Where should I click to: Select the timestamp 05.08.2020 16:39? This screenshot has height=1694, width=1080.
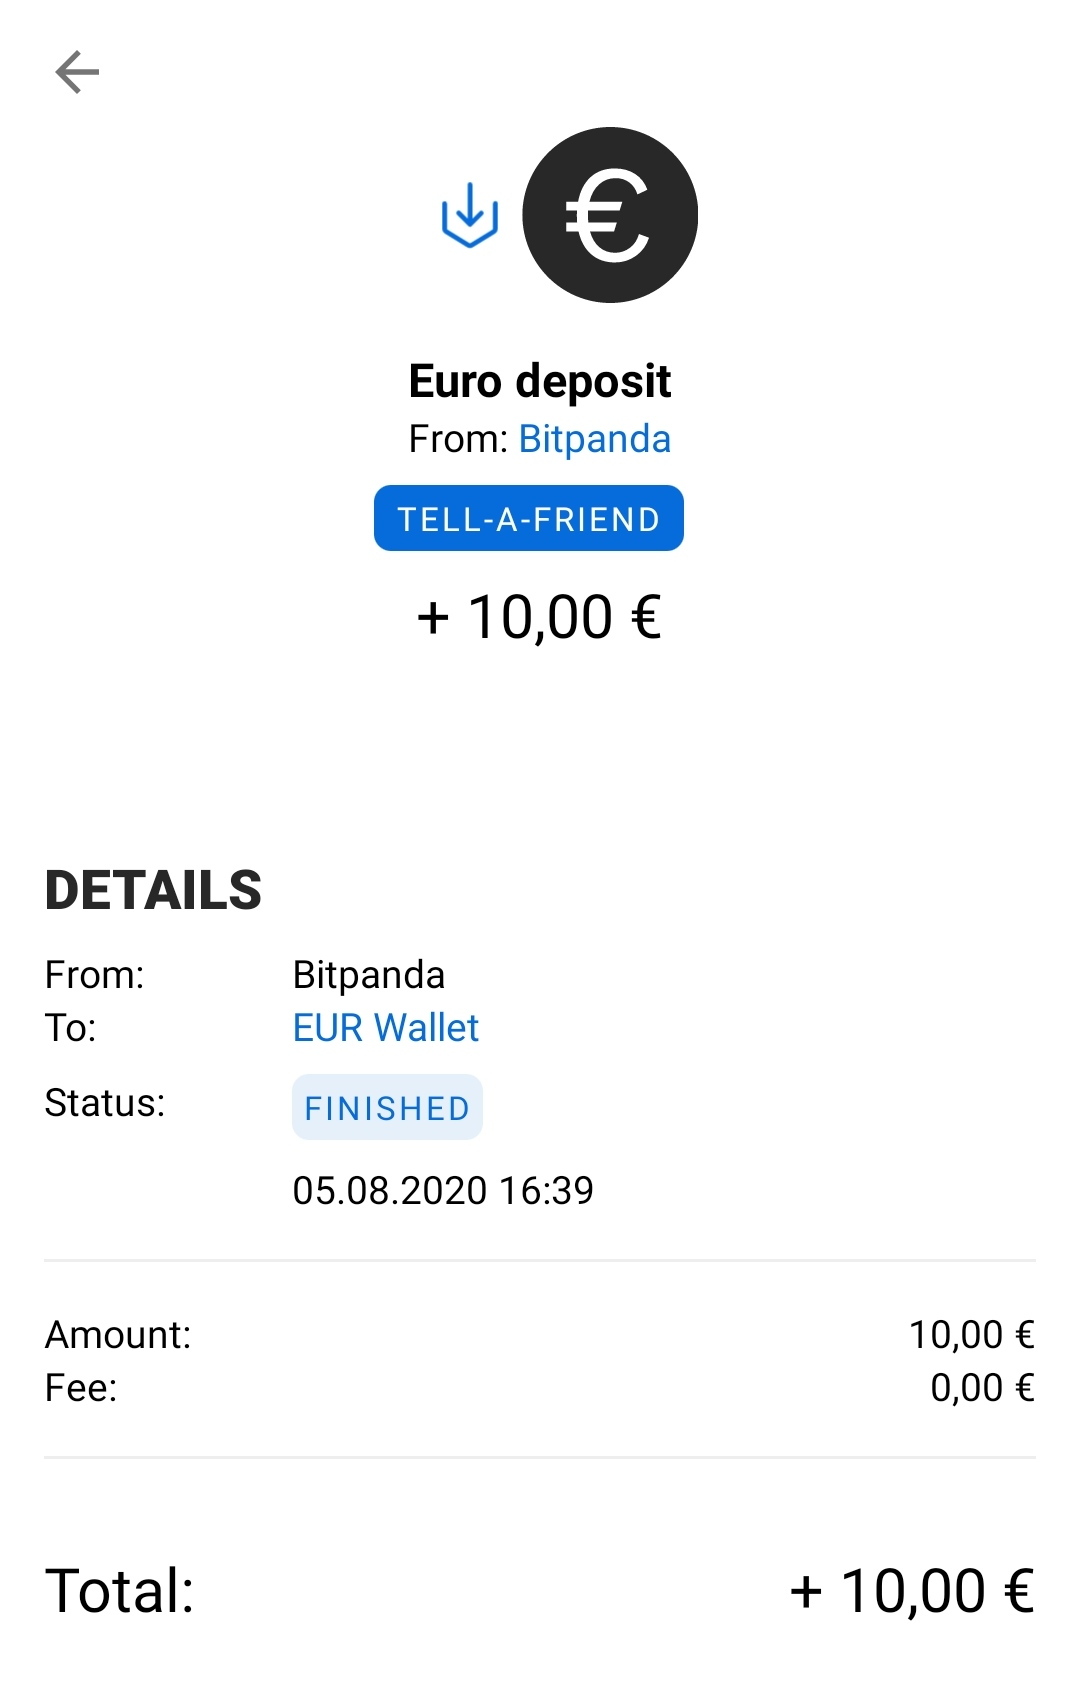point(443,1190)
